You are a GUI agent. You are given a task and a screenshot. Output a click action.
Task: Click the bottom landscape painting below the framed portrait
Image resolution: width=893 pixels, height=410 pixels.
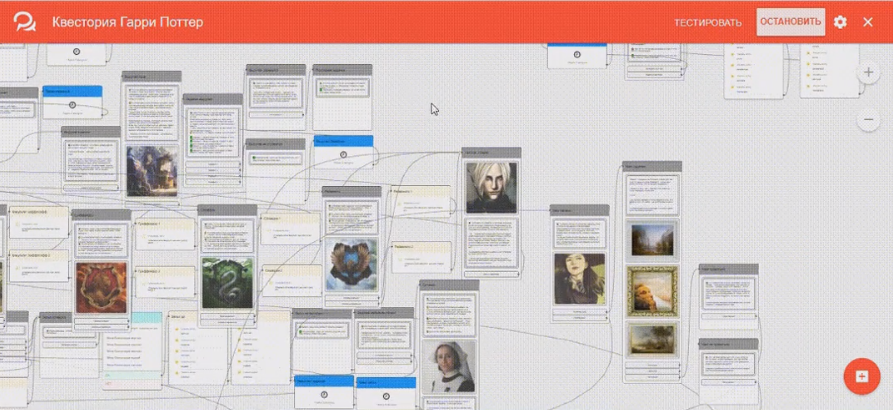pyautogui.click(x=652, y=340)
